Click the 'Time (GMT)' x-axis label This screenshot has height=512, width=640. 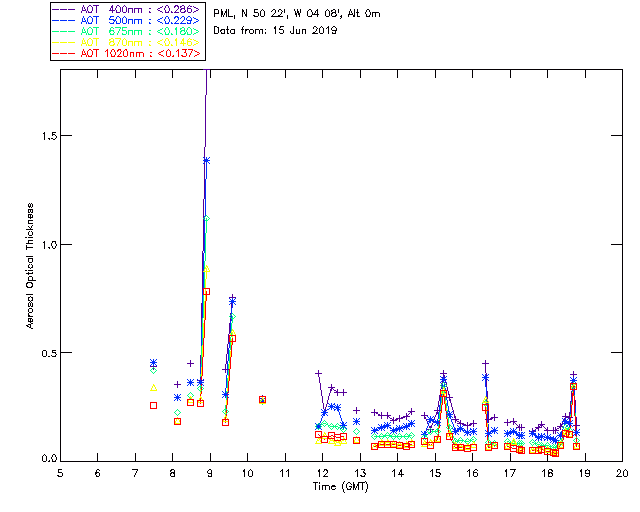pyautogui.click(x=341, y=487)
